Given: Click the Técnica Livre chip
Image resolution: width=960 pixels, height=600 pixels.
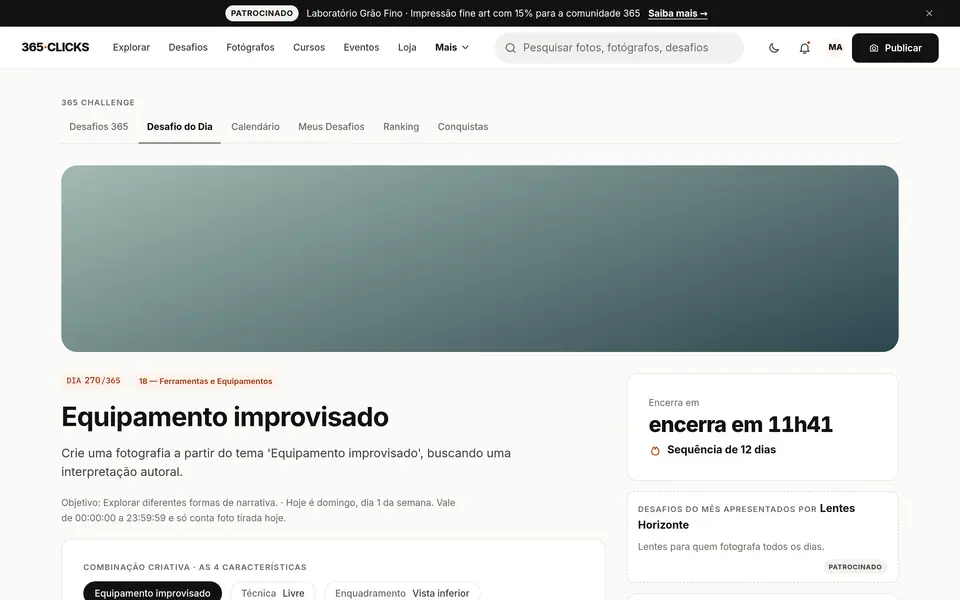Looking at the screenshot, I should pos(273,592).
